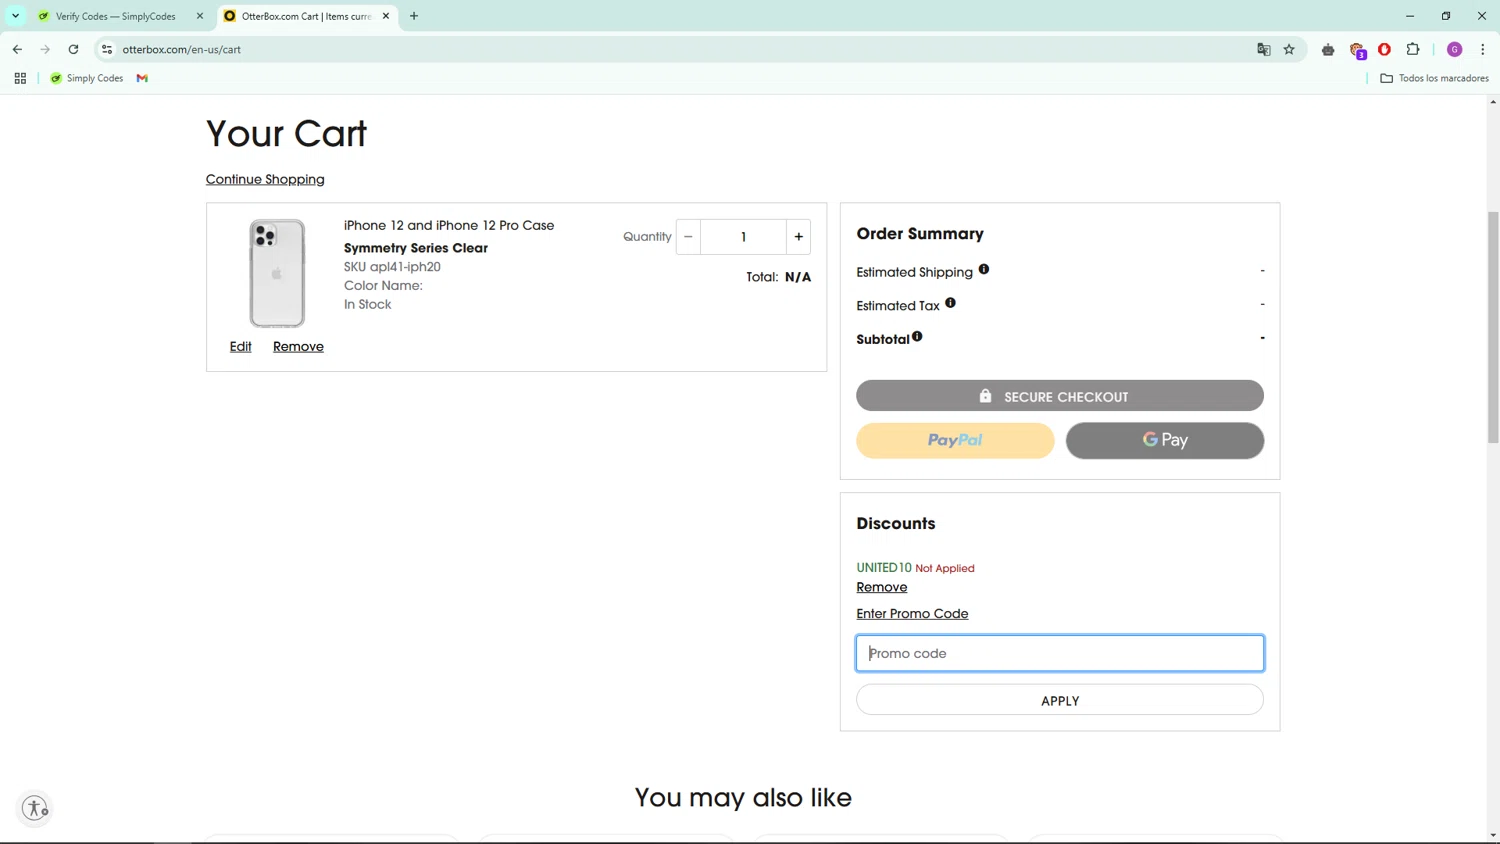Open a new browser tab
Image resolution: width=1500 pixels, height=844 pixels.
point(414,16)
